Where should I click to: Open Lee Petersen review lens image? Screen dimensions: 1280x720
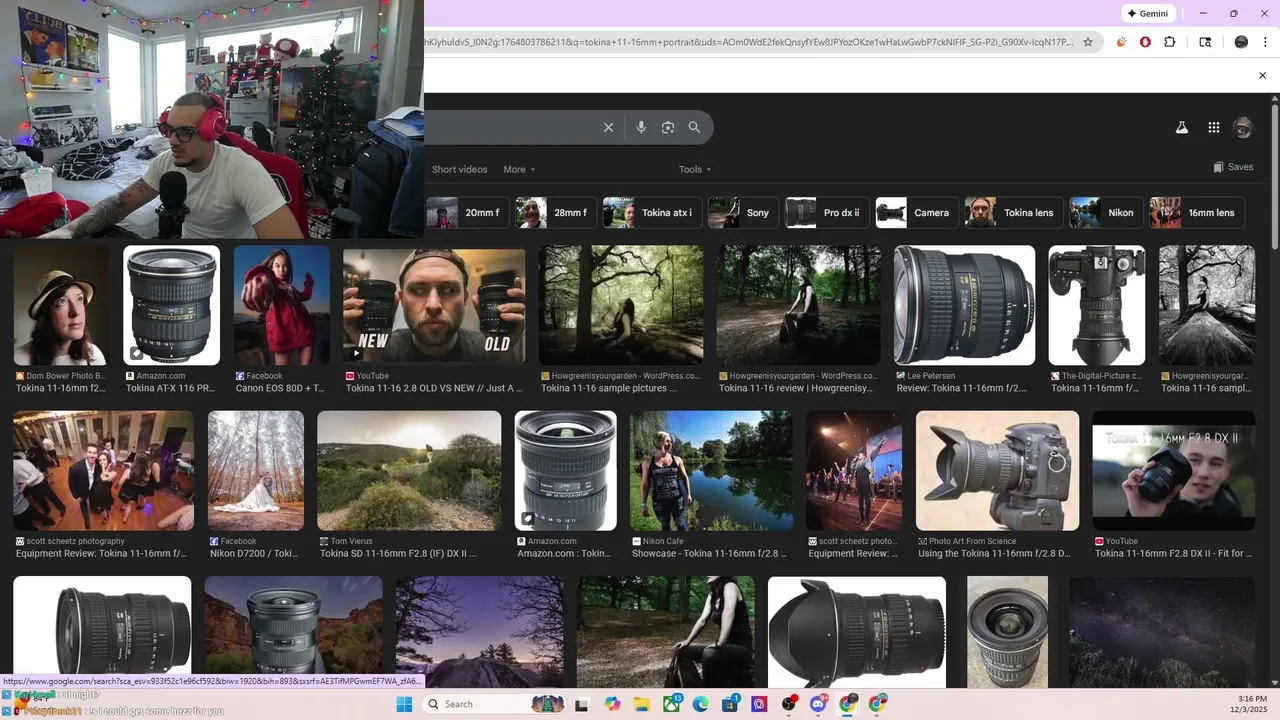964,305
